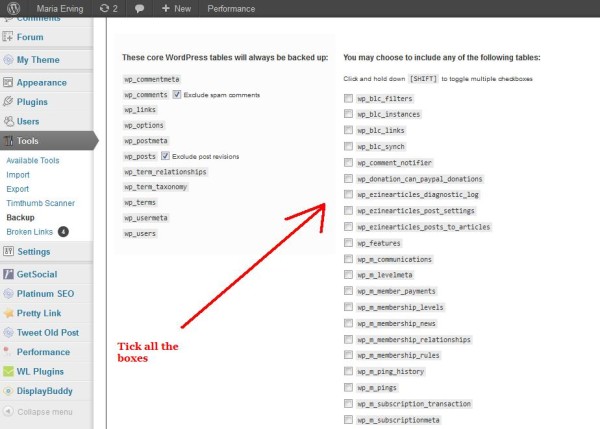Uncheck Exclude post revisions checkbox
600x429 pixels.
coord(165,156)
